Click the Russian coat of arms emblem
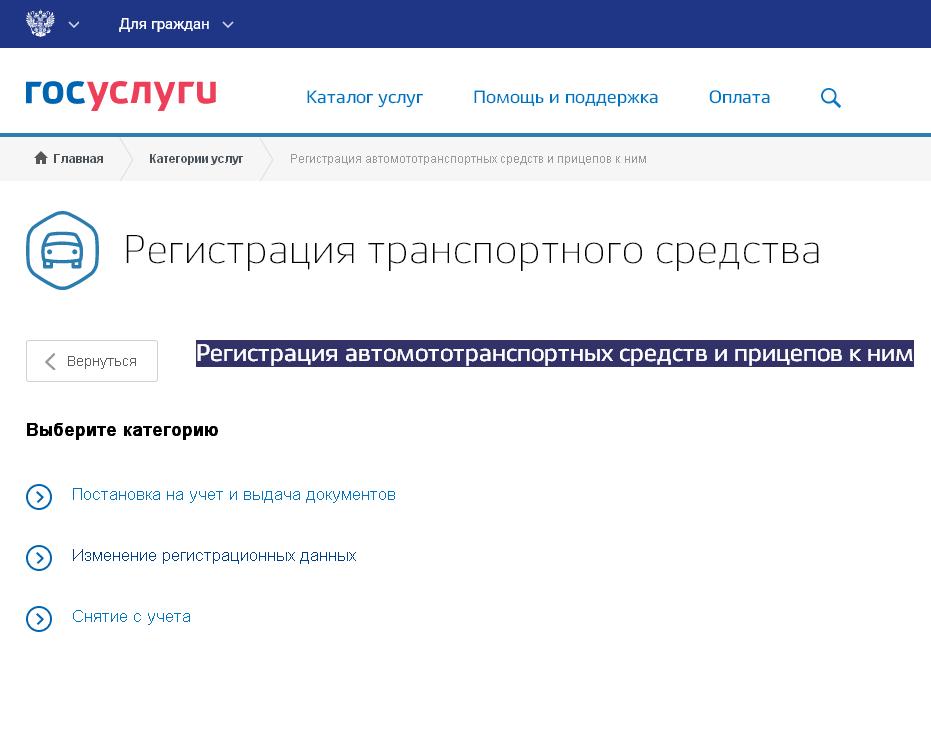This screenshot has width=931, height=729. point(40,24)
